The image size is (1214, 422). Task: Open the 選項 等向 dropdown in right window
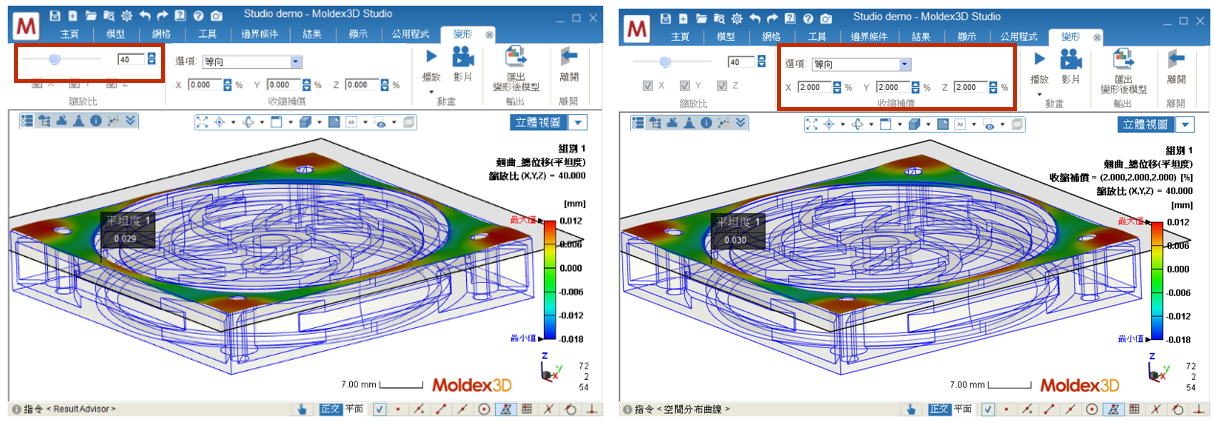(904, 64)
